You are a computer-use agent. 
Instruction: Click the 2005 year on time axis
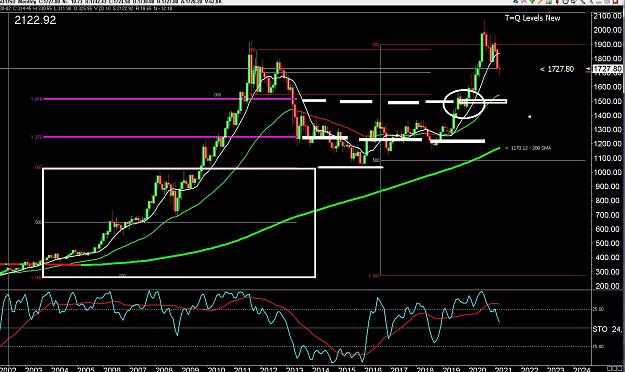(x=86, y=369)
